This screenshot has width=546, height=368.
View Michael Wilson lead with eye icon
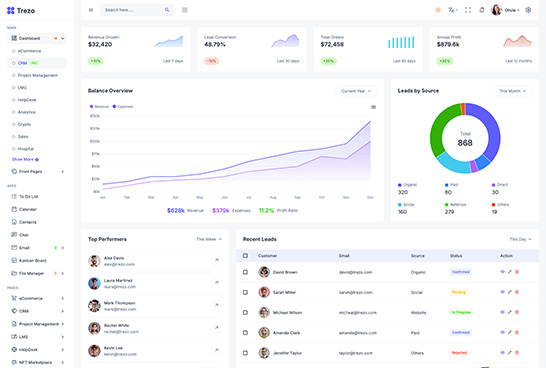(502, 312)
